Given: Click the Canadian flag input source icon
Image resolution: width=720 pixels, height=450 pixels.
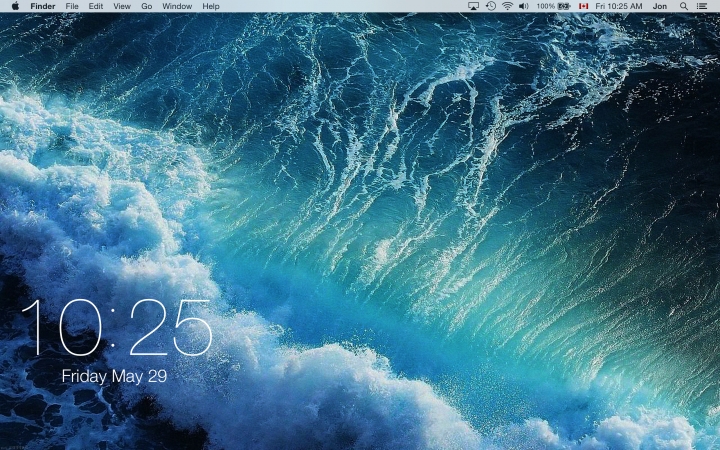Looking at the screenshot, I should point(583,6).
